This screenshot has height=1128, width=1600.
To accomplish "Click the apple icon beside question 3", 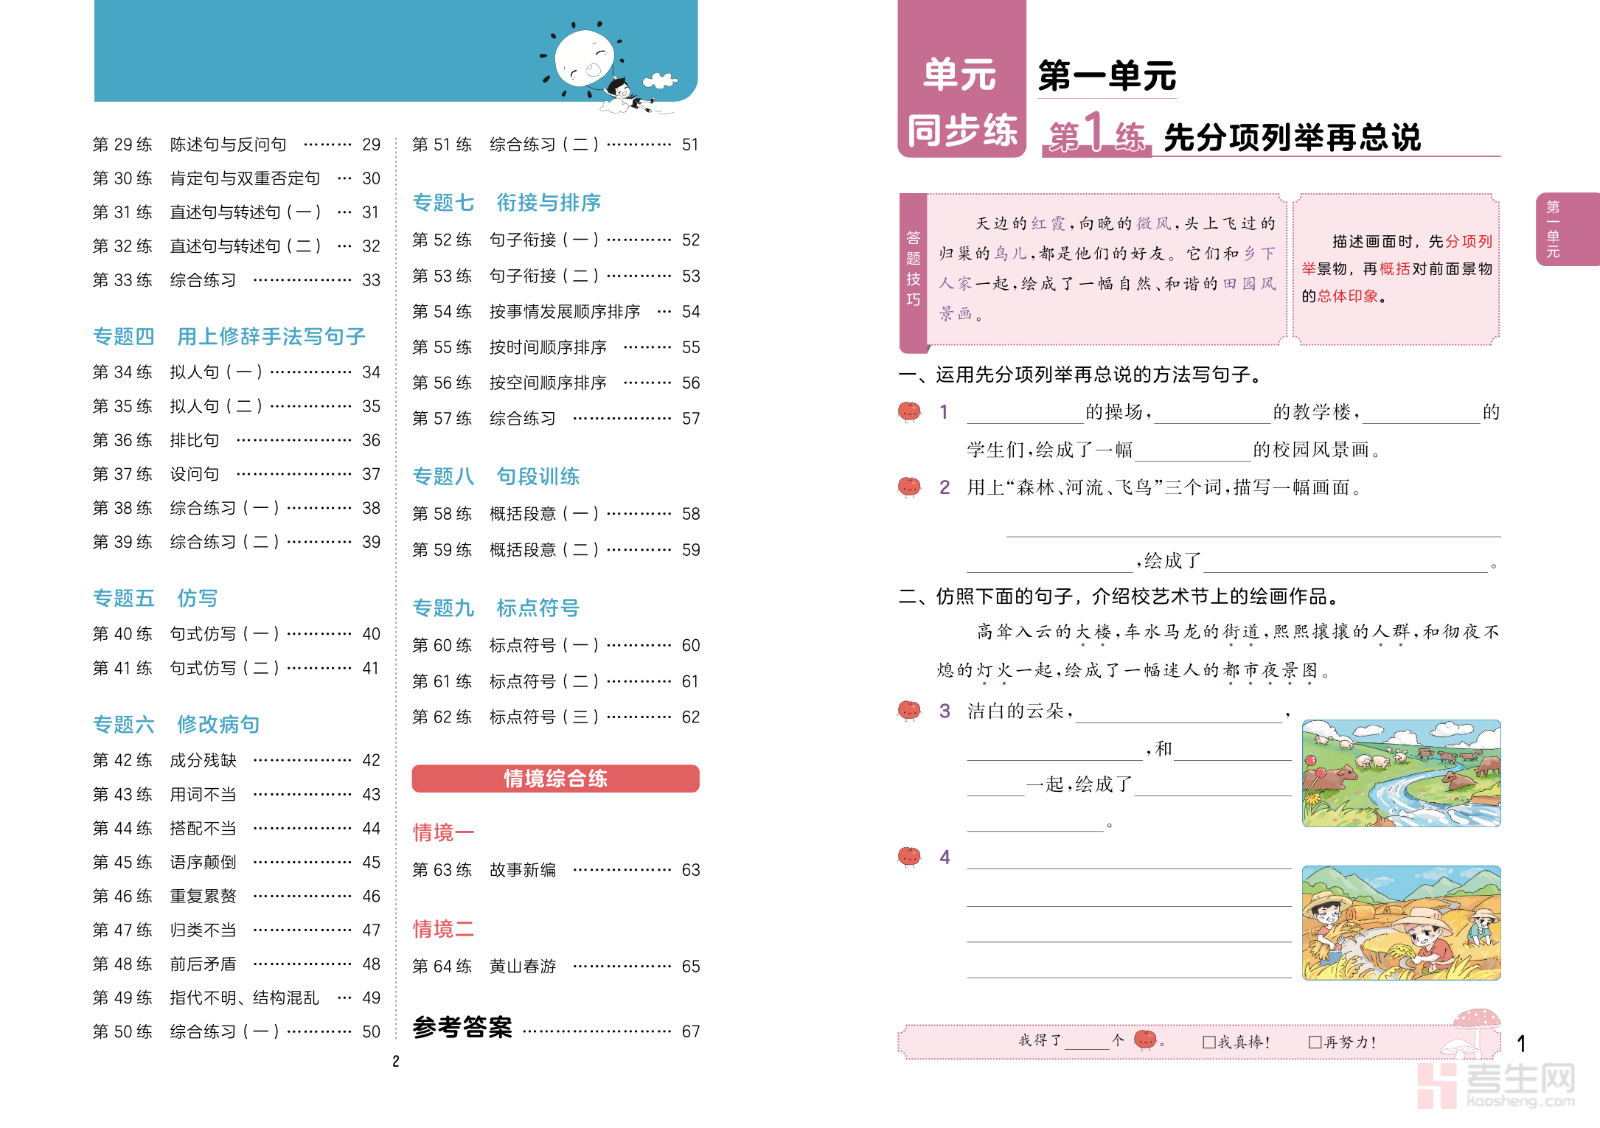I will coord(909,710).
